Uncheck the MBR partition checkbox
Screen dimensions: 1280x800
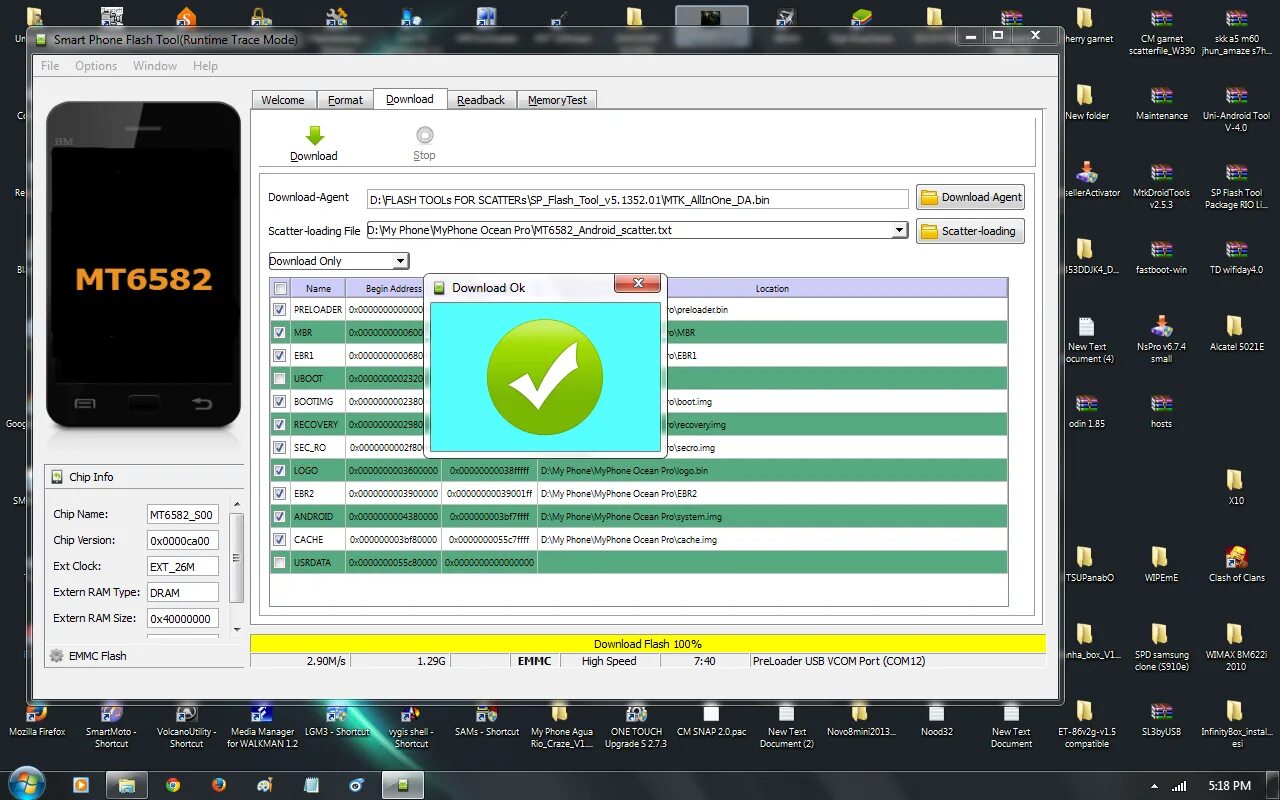click(280, 333)
